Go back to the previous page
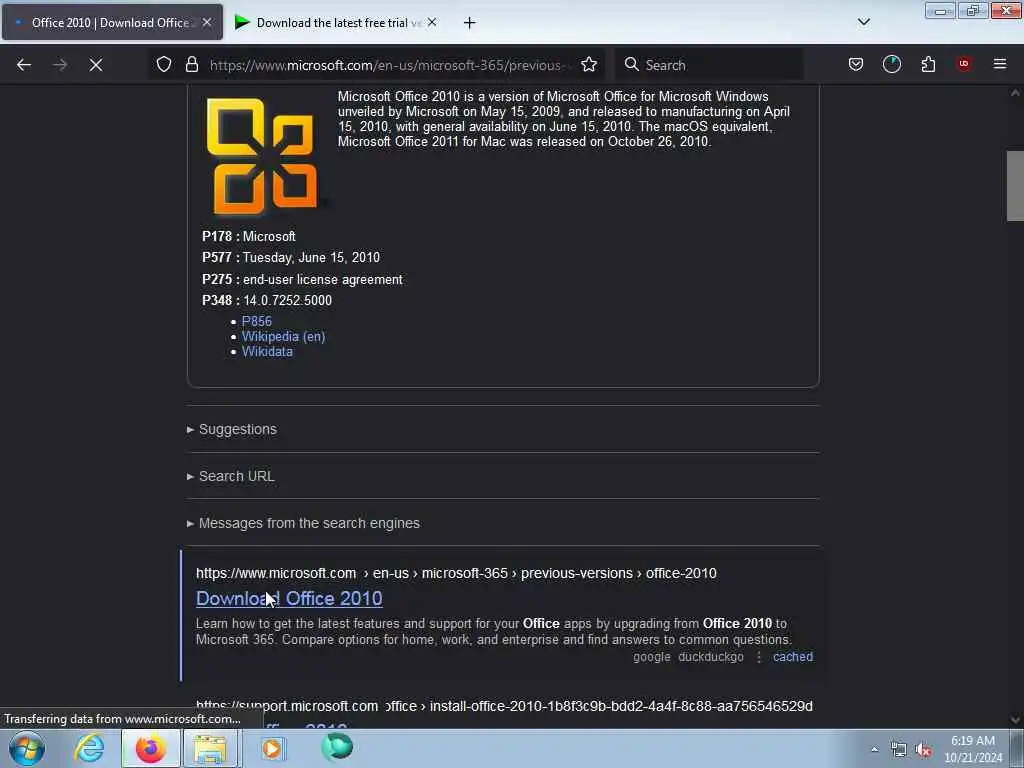Image resolution: width=1024 pixels, height=768 pixels. click(x=24, y=65)
